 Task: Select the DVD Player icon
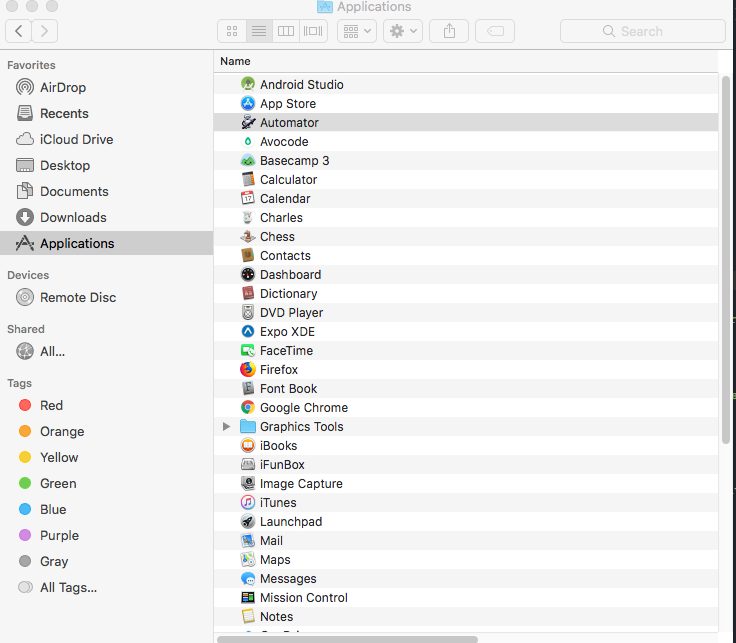pyautogui.click(x=247, y=313)
